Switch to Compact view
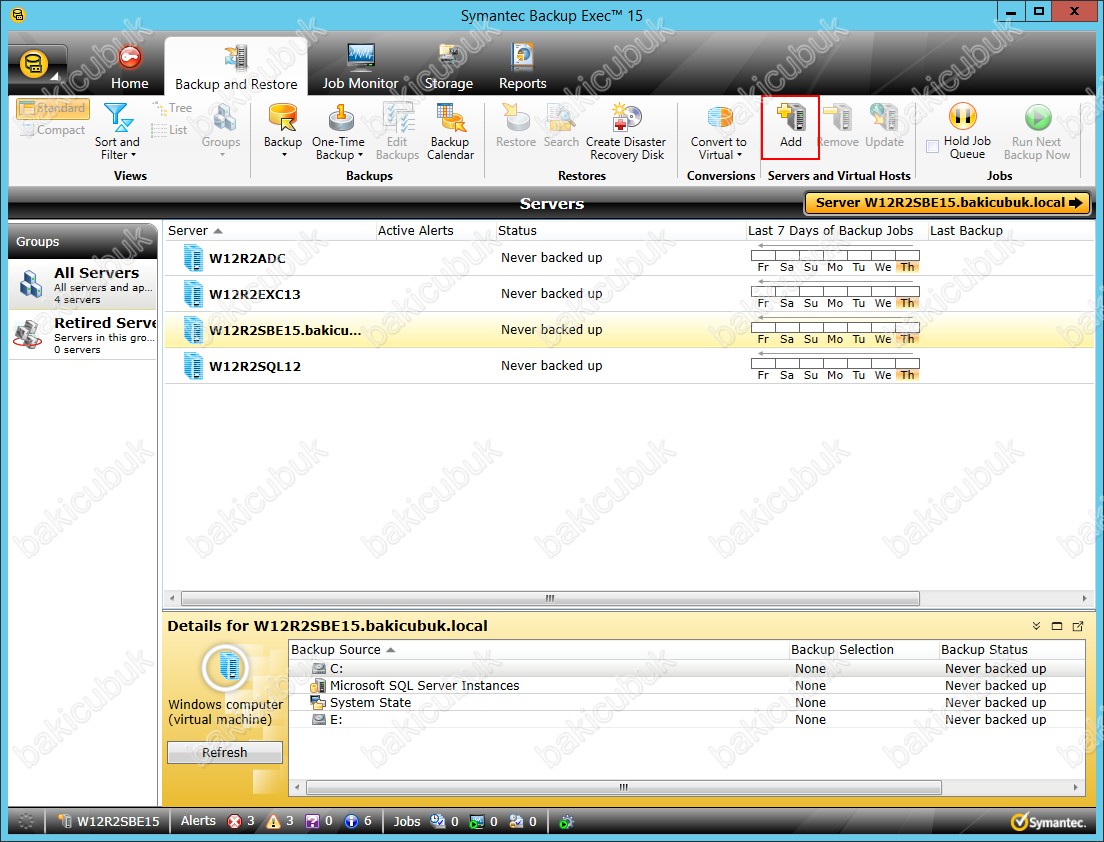Viewport: 1104px width, 842px height. [53, 130]
